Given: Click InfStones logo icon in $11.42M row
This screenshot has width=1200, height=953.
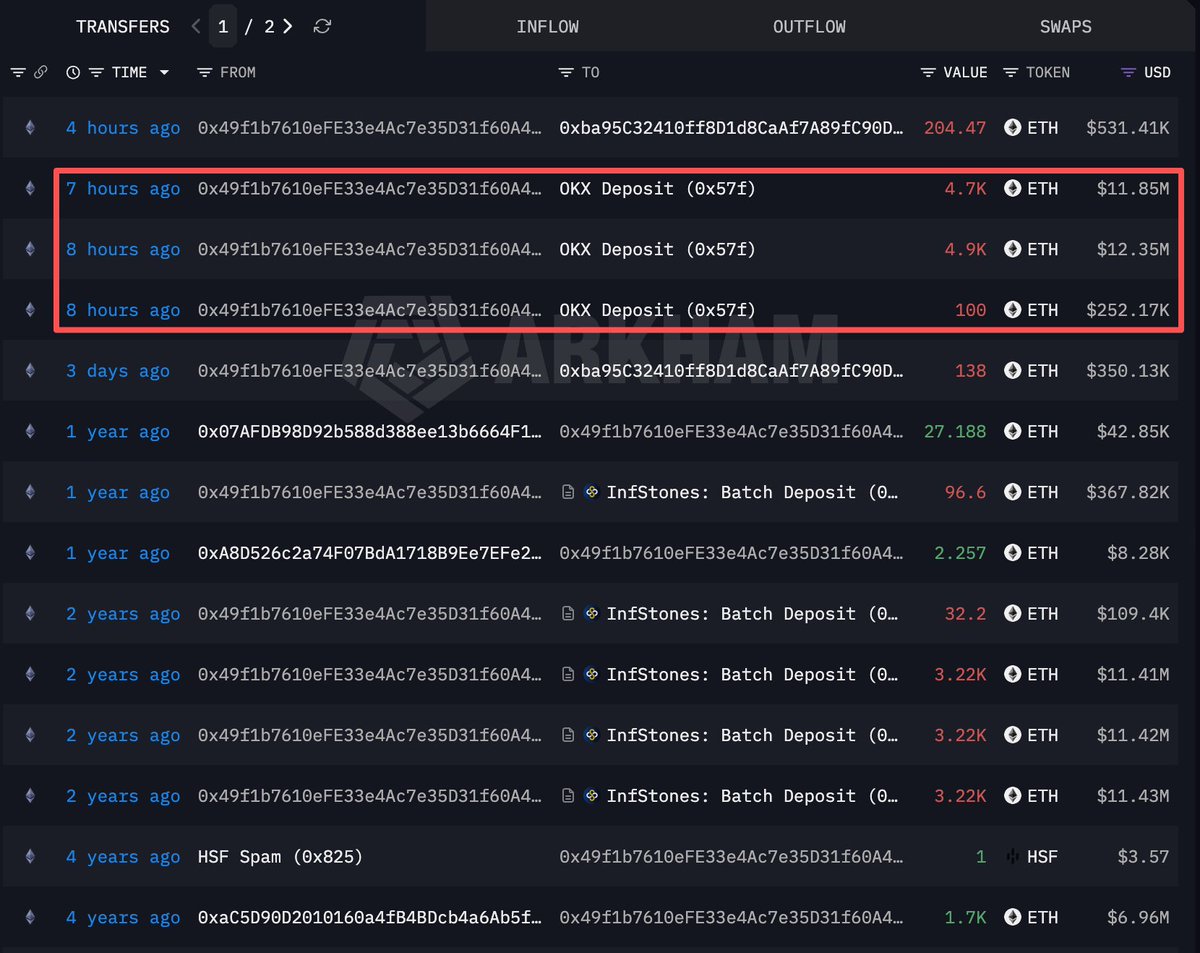Looking at the screenshot, I should pos(591,735).
